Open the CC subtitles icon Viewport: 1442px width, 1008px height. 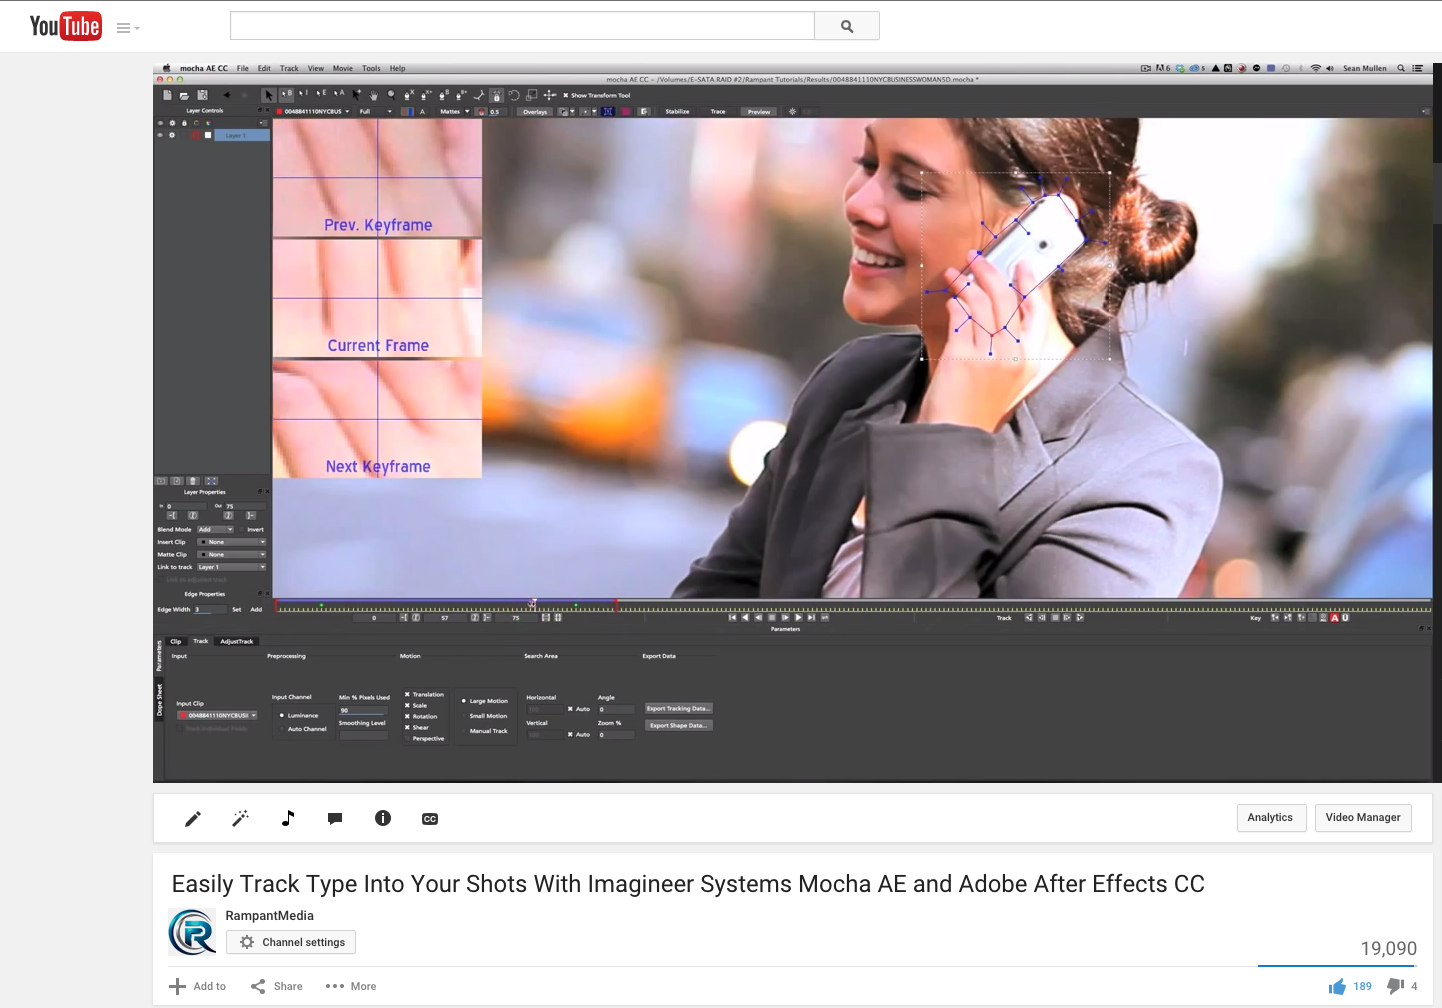pos(430,819)
